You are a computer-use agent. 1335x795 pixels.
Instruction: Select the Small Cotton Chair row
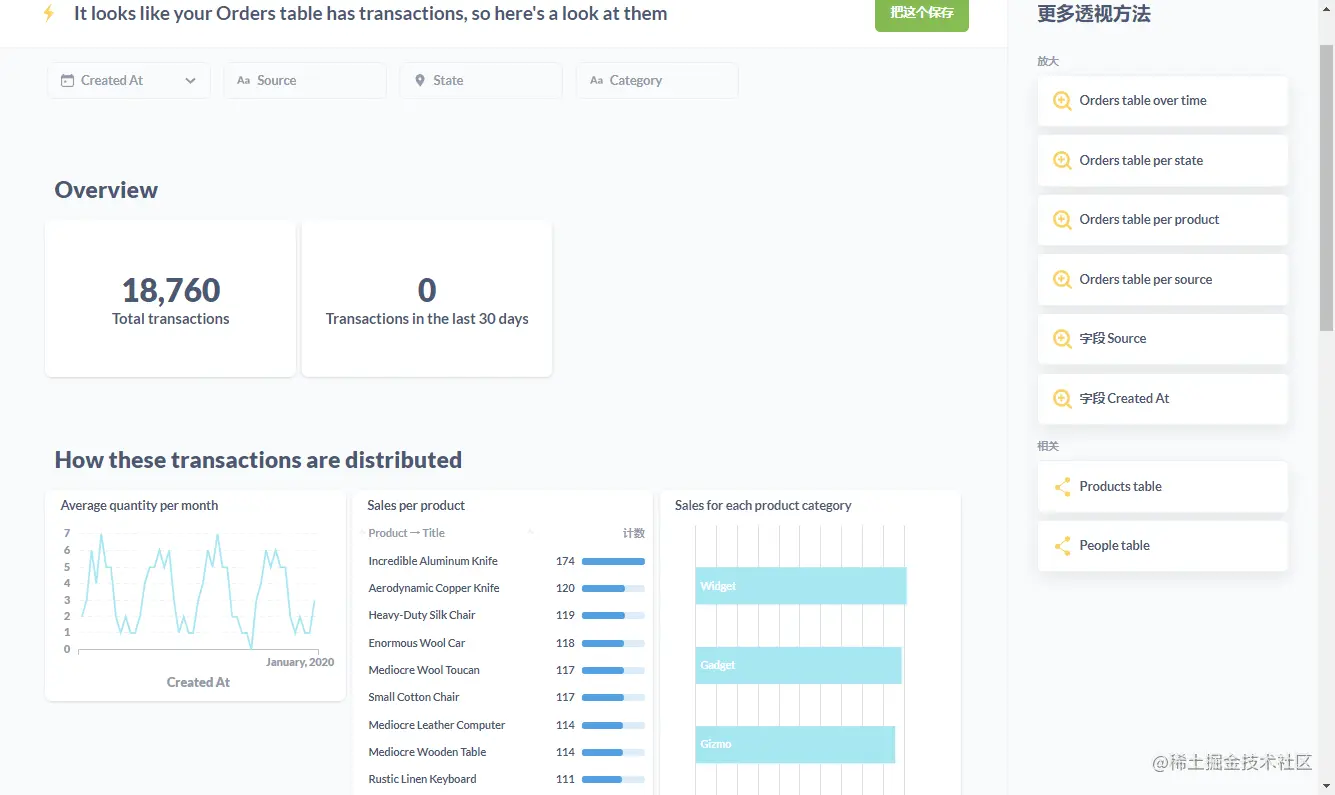pyautogui.click(x=506, y=697)
